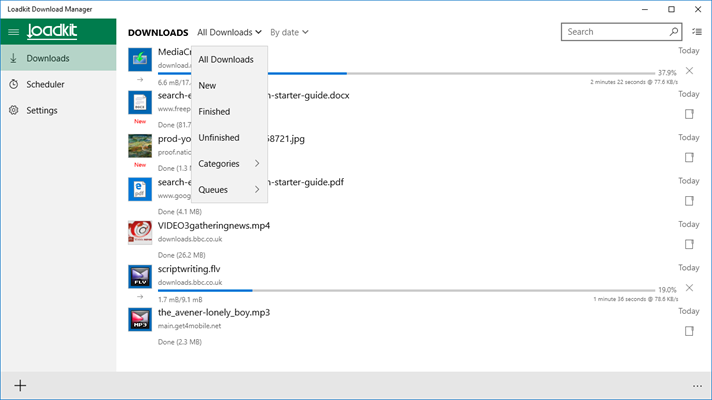Click the Settings gear icon

click(14, 110)
